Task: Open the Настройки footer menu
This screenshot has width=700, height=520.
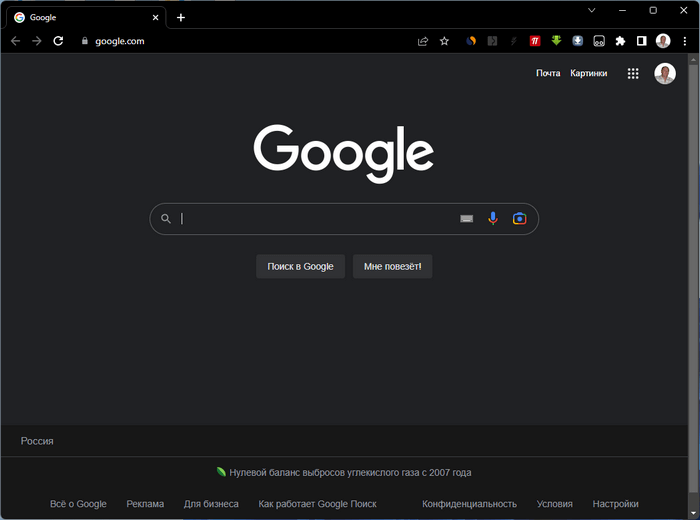Action: [615, 504]
